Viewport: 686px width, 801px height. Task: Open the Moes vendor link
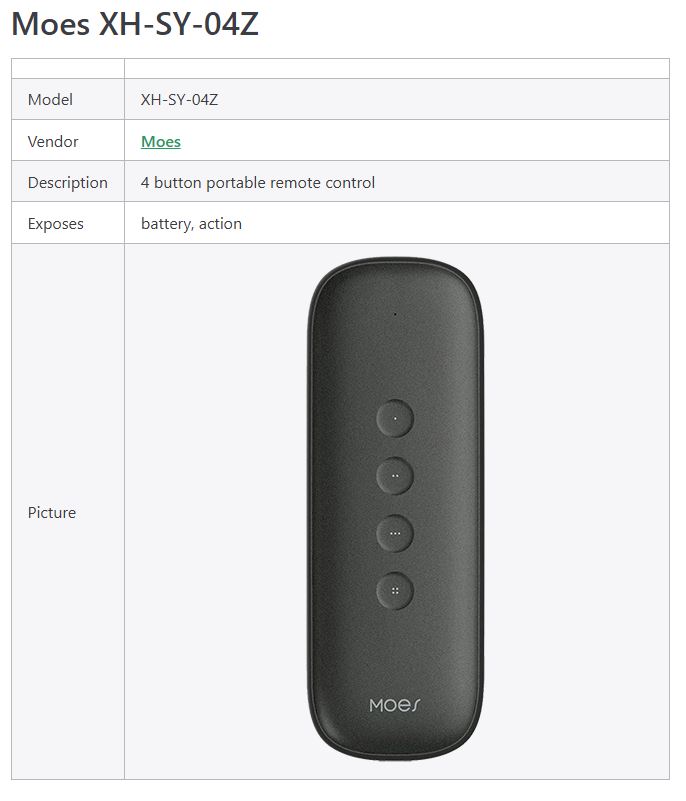[160, 142]
